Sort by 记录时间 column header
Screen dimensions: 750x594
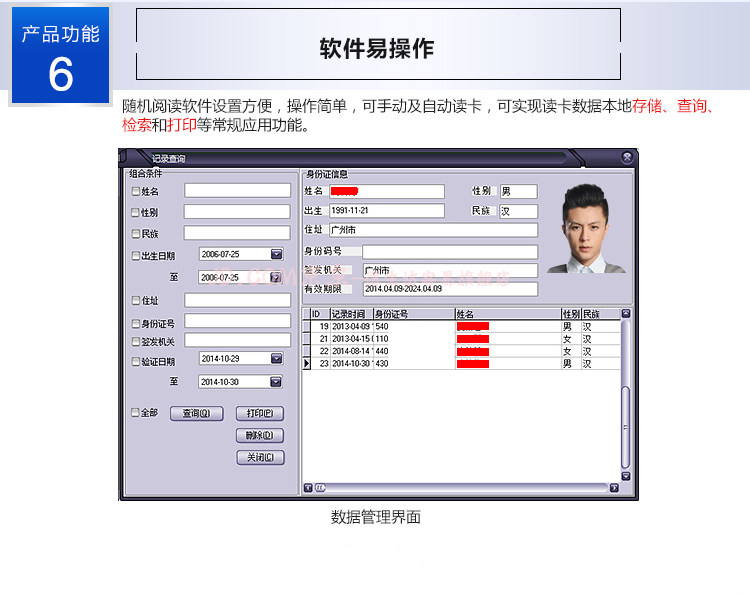(x=350, y=314)
